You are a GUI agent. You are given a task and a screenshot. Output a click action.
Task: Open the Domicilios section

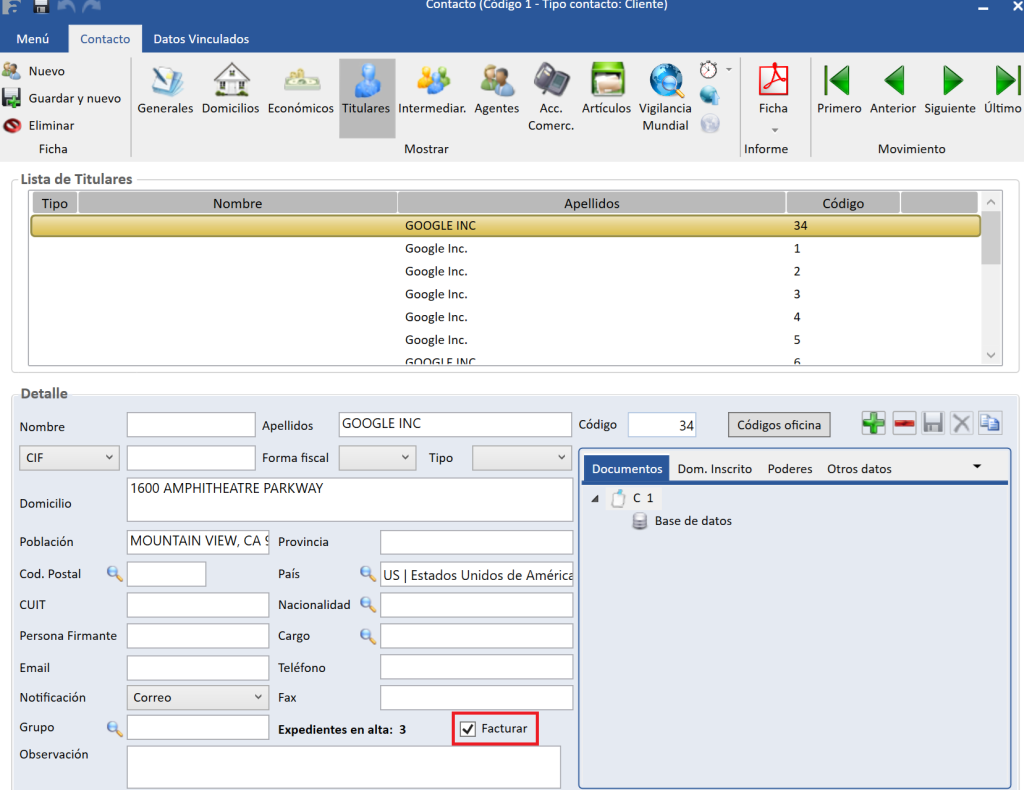(231, 89)
